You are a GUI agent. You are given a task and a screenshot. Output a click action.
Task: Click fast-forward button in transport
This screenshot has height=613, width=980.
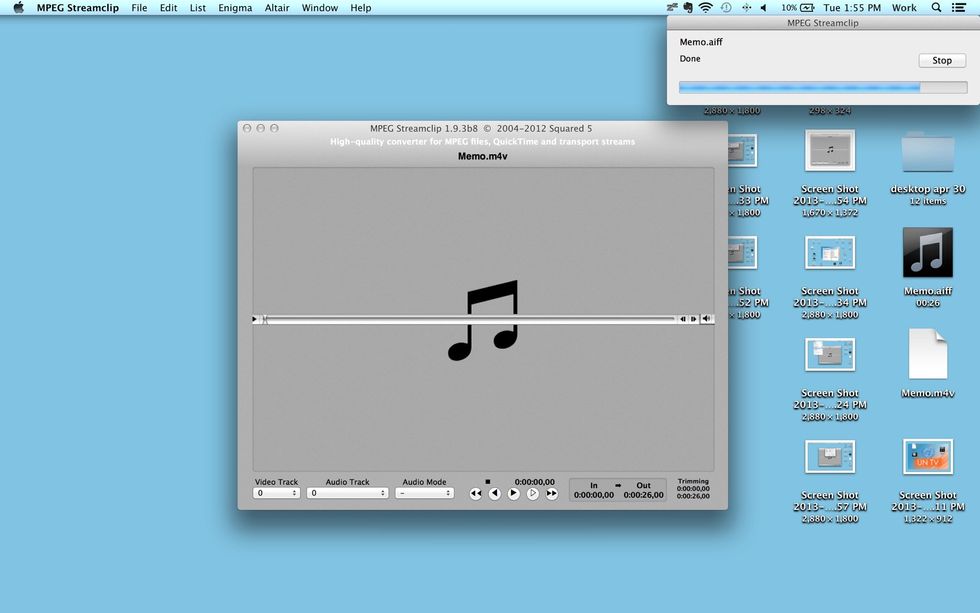(551, 494)
